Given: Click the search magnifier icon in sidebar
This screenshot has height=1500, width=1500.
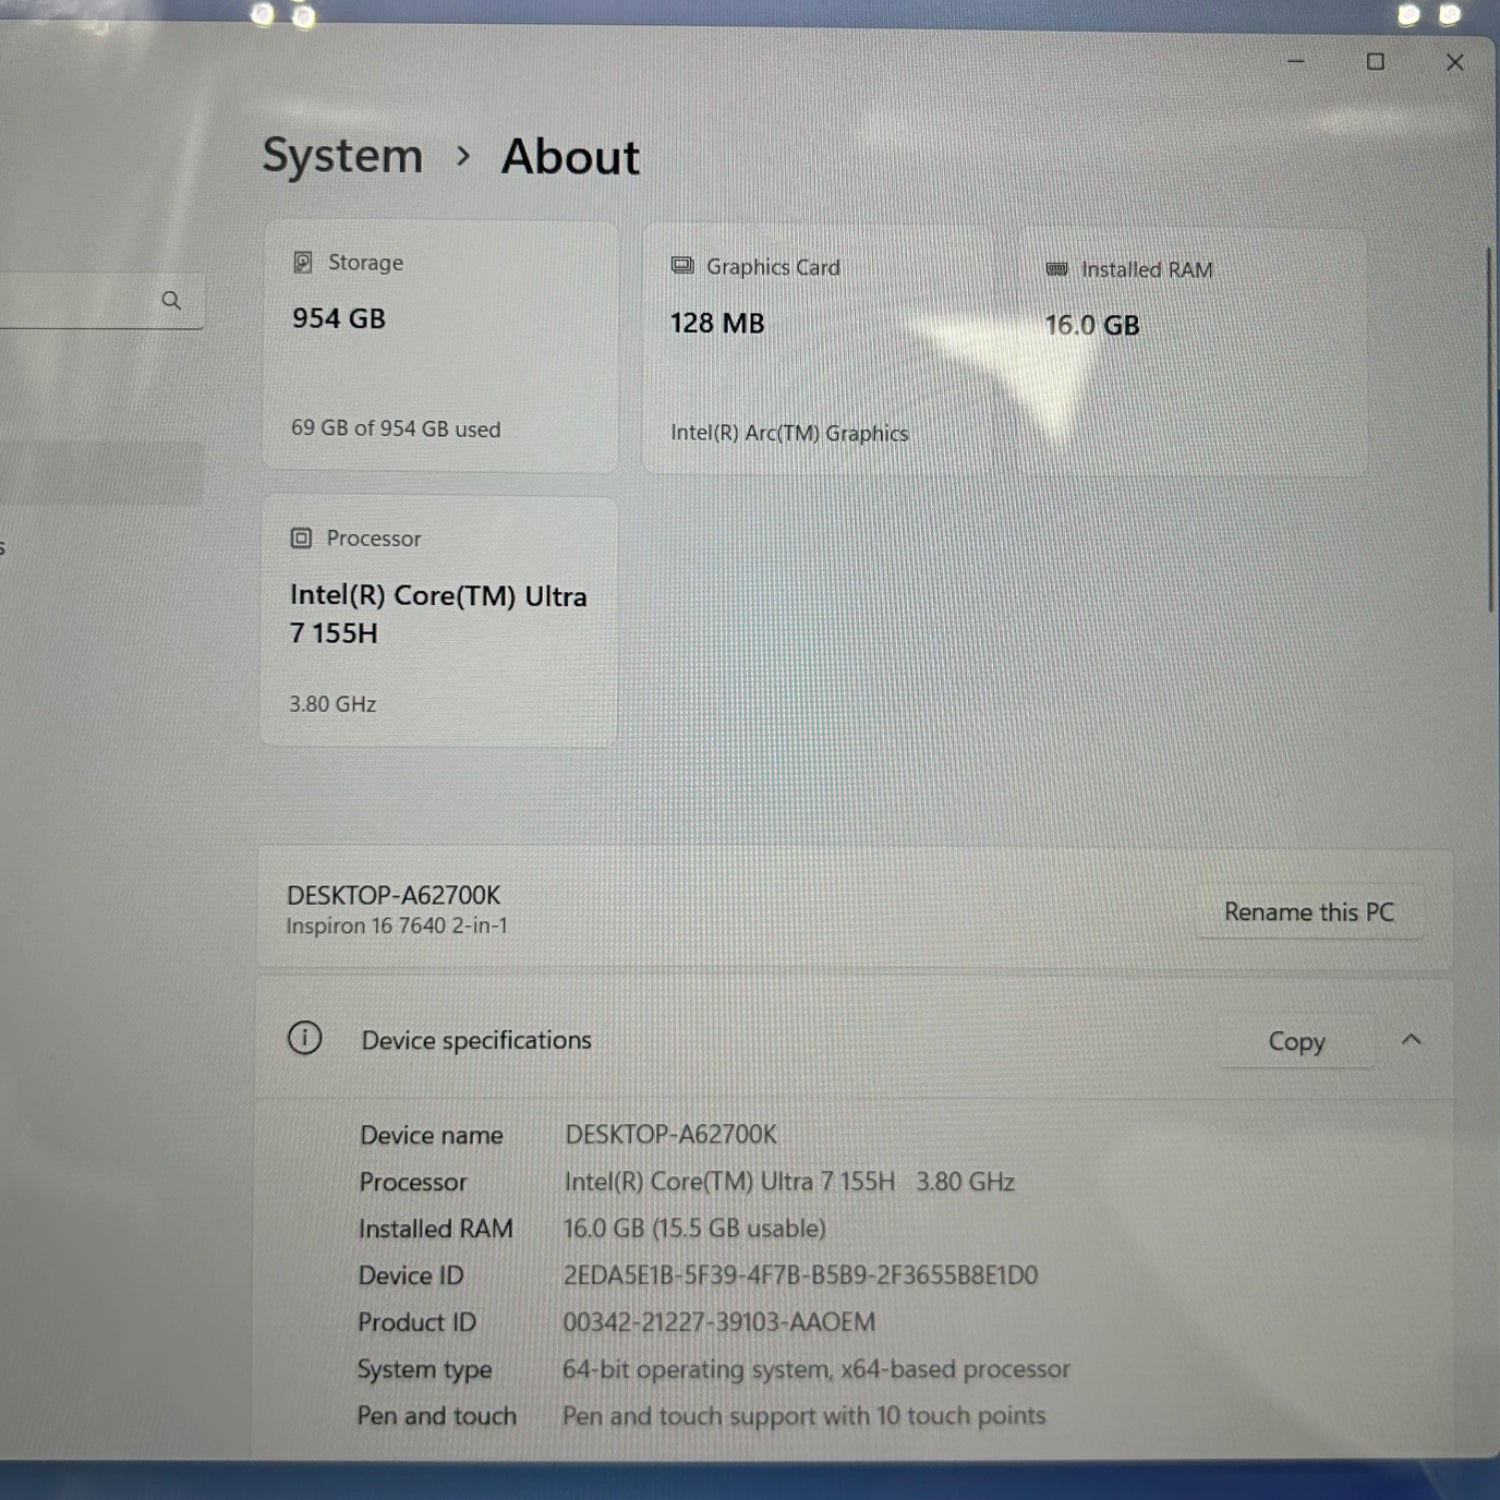Looking at the screenshot, I should pos(171,300).
